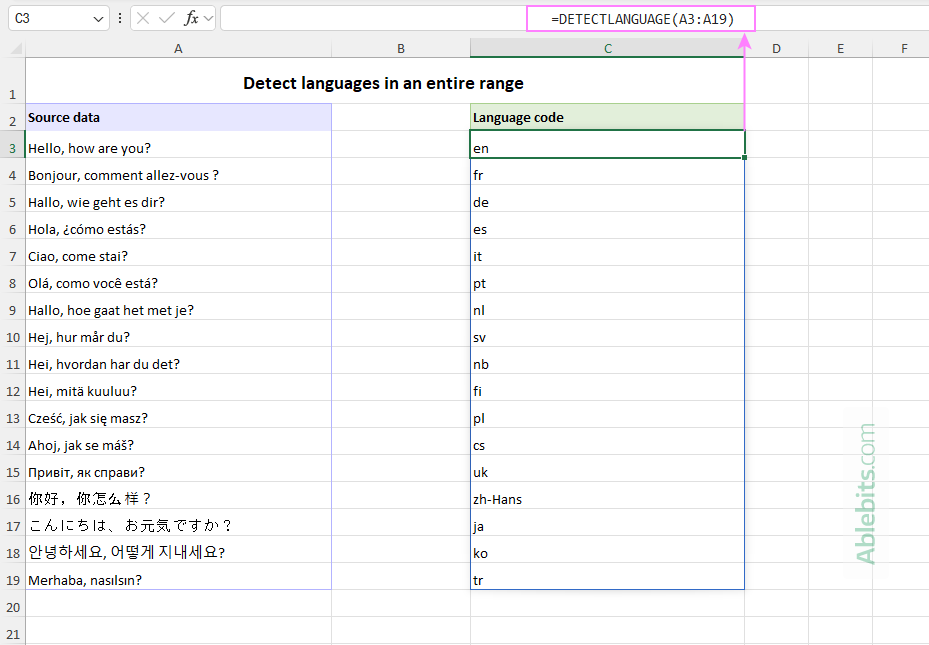
Task: Select the Japanese greeting cell in row 17
Action: [178, 522]
